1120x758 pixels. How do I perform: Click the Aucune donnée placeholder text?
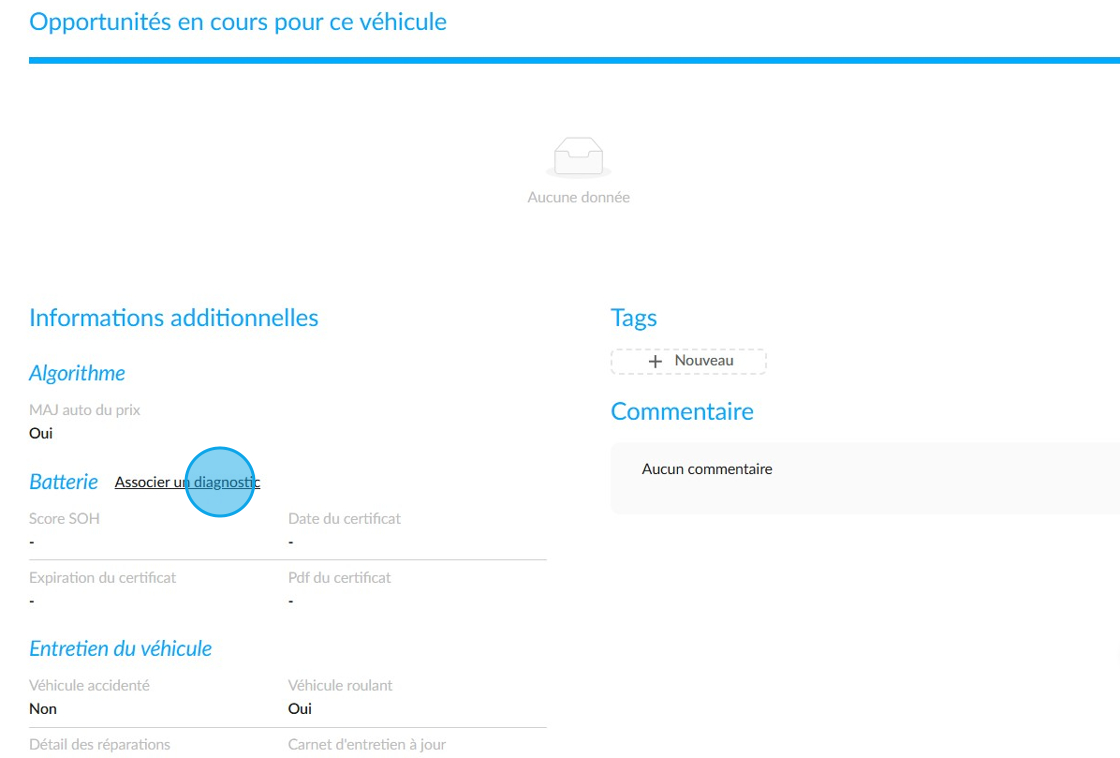579,197
